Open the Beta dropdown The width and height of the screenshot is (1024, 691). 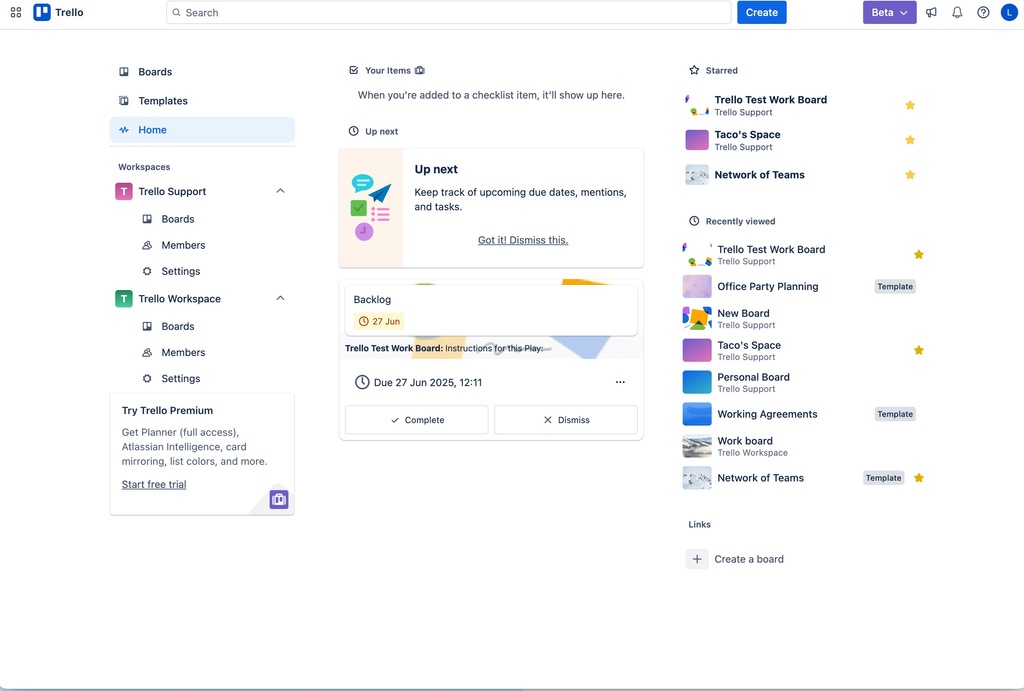click(x=889, y=12)
